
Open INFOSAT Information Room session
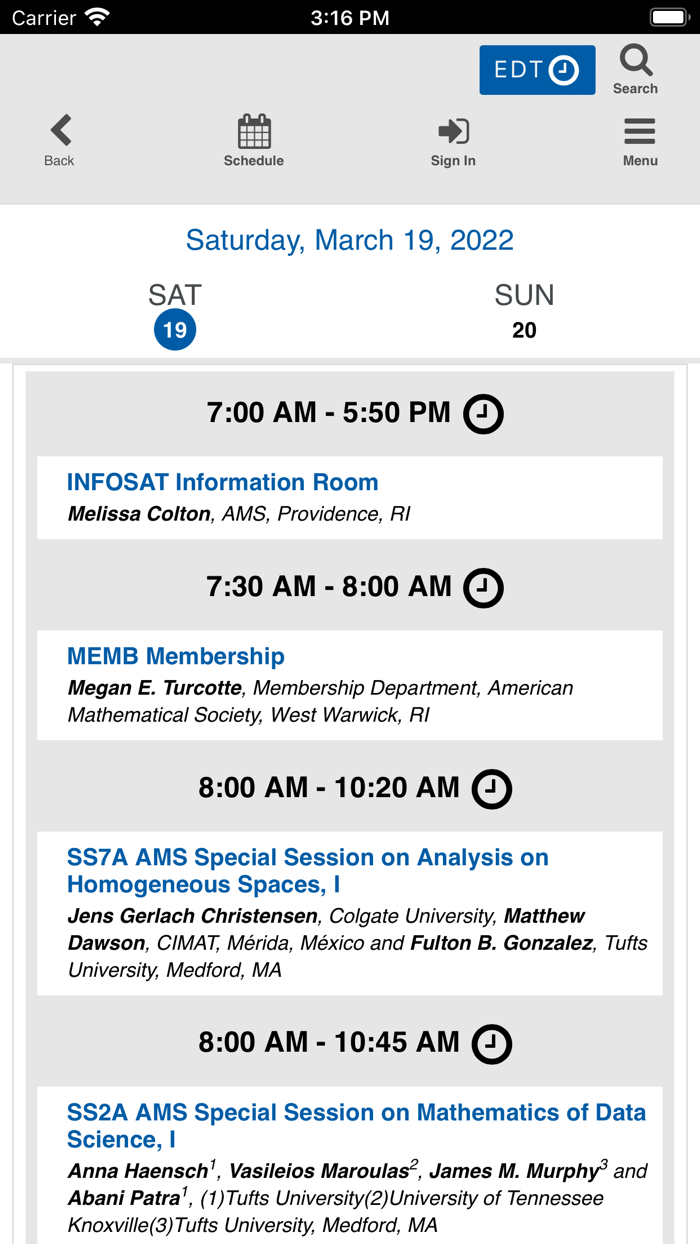coord(222,482)
